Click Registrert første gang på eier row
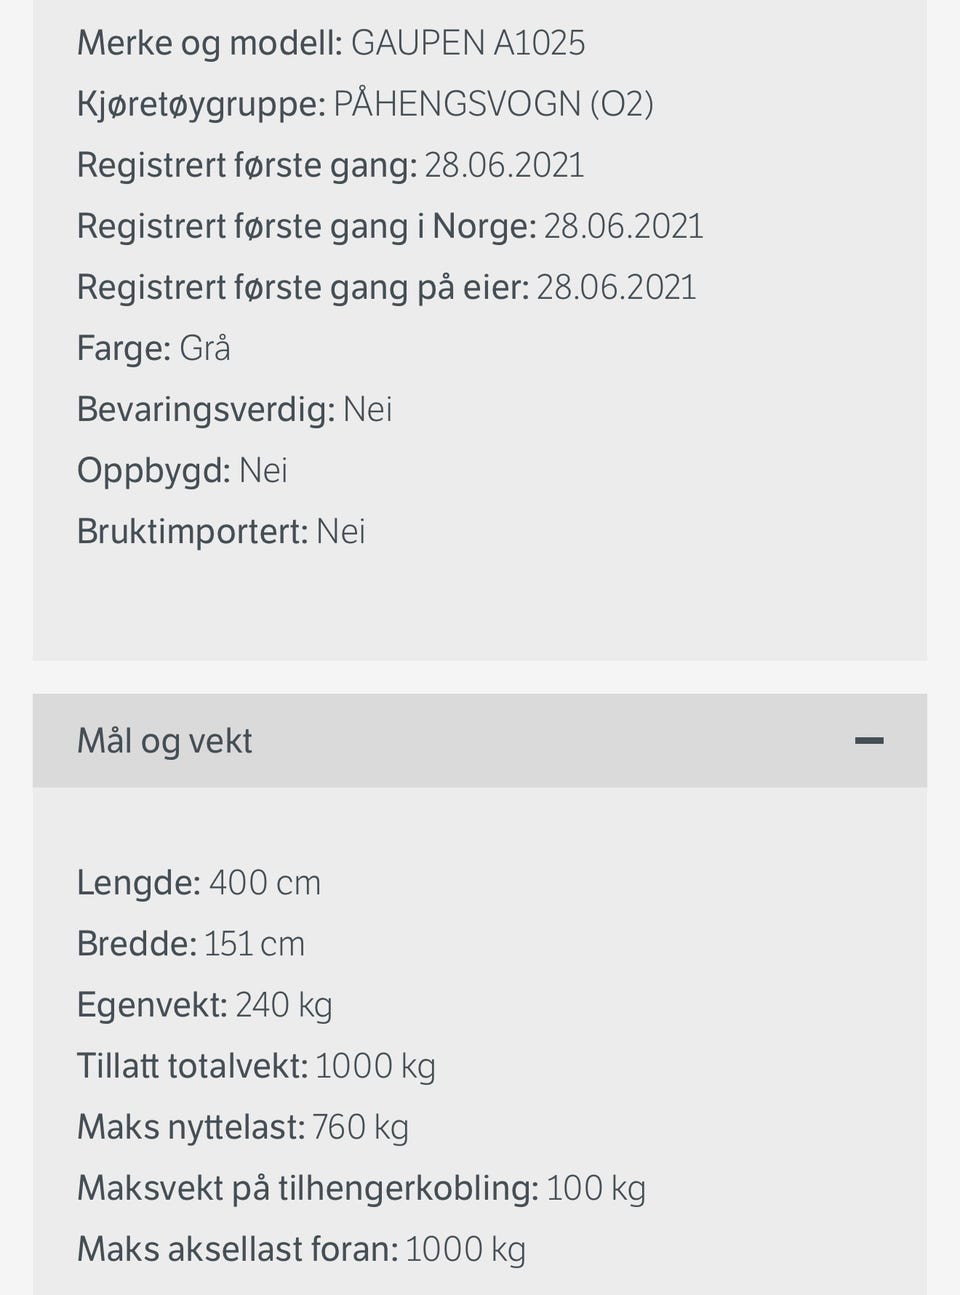This screenshot has height=1295, width=960. click(386, 287)
